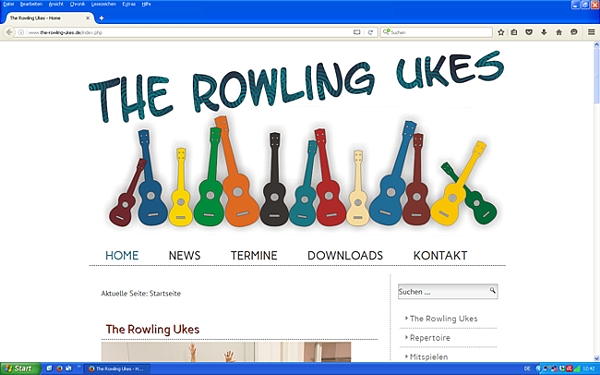Bookmark this page with the star icon
The width and height of the screenshot is (600, 375).
pos(501,33)
